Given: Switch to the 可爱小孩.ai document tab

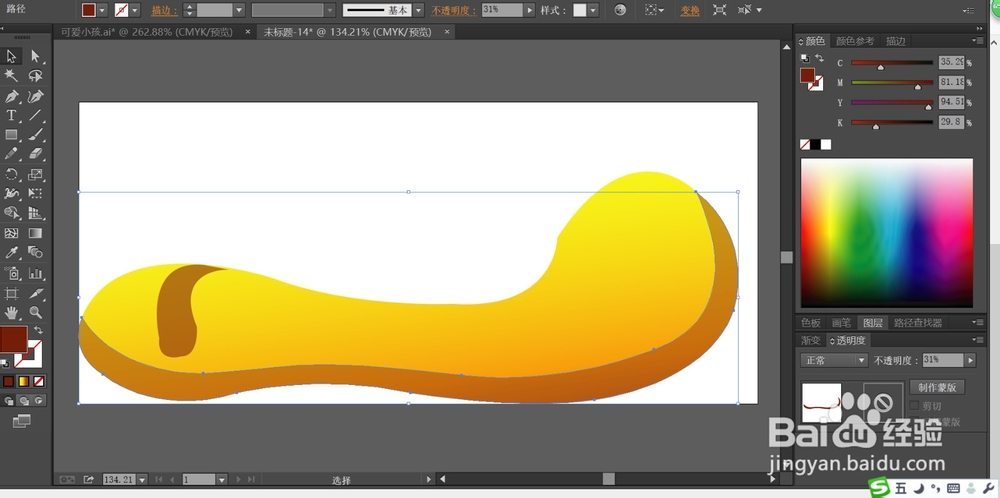Looking at the screenshot, I should coord(145,32).
